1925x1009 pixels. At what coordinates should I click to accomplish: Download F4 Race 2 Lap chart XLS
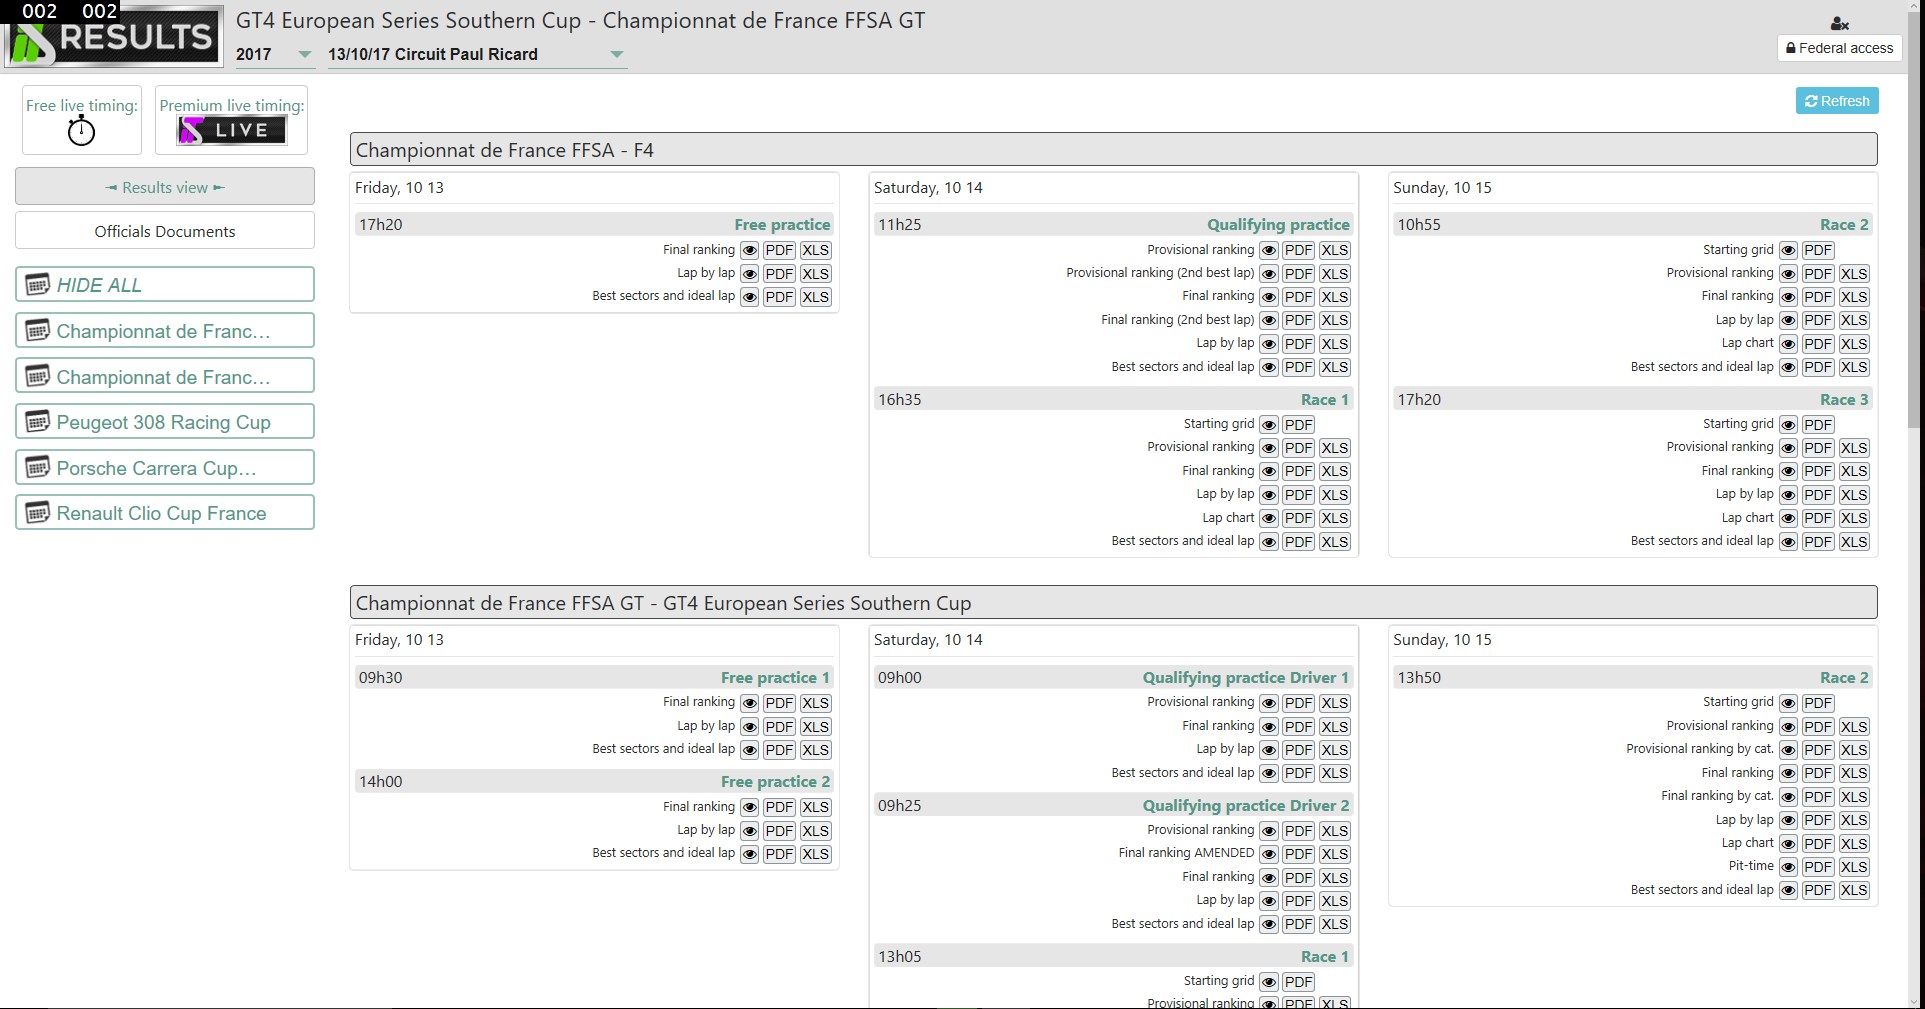[x=1854, y=344]
